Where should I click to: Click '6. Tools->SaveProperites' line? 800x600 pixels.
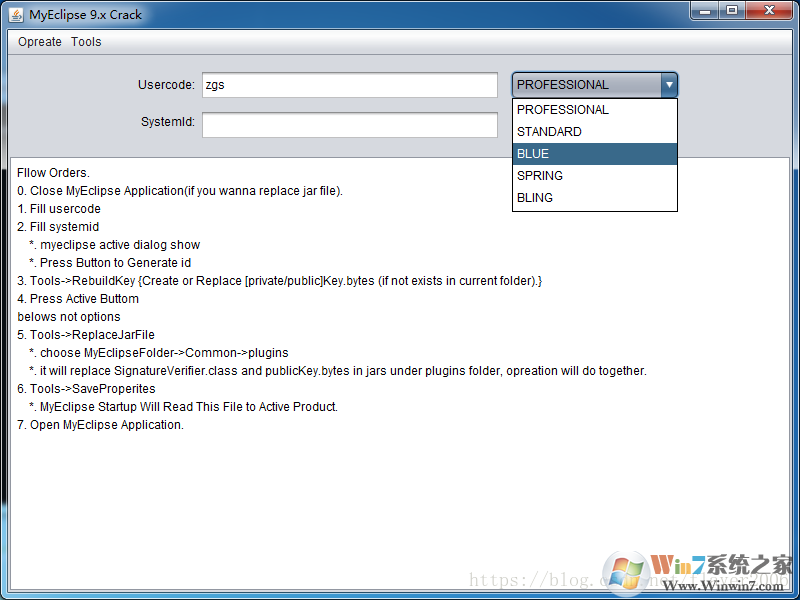click(86, 389)
